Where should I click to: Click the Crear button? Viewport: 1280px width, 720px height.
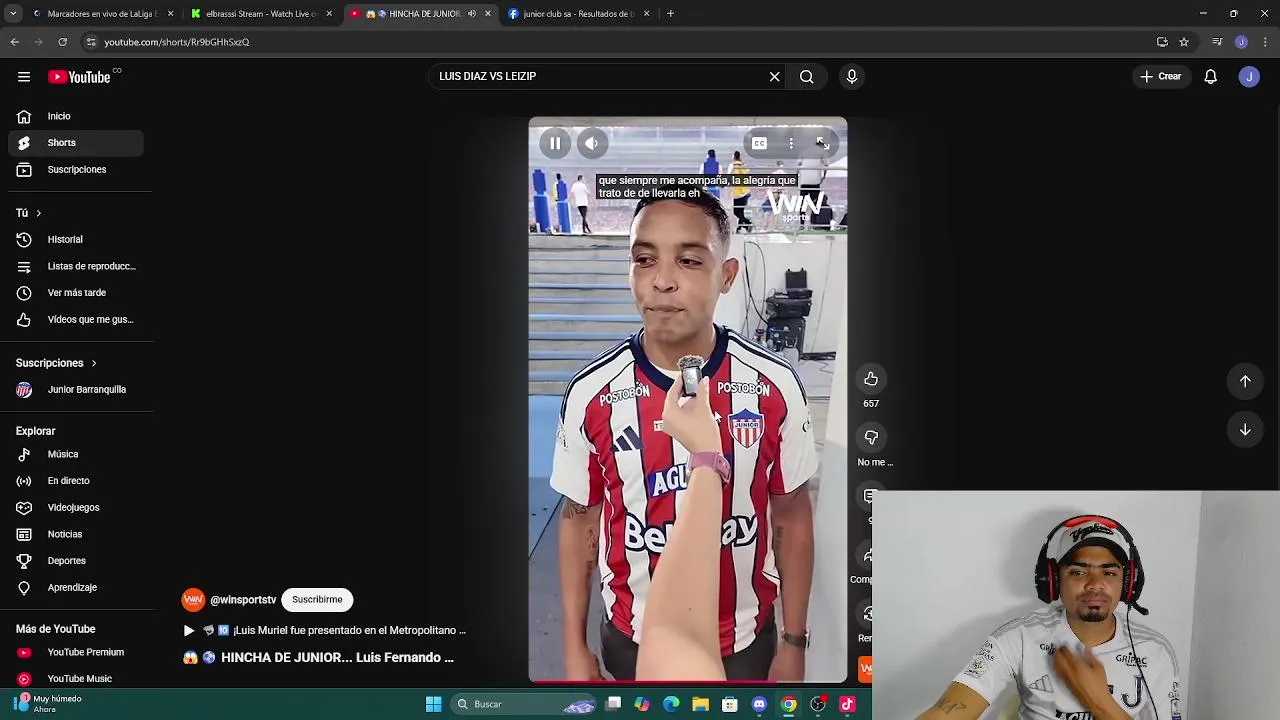coord(1160,77)
